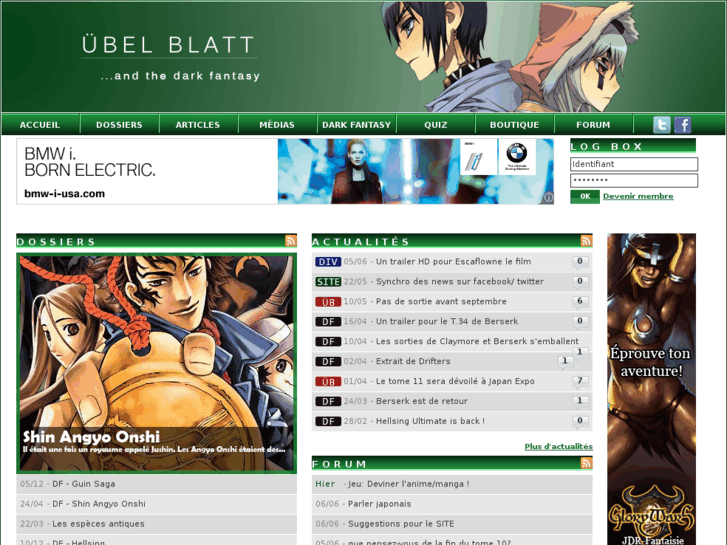Follow the Devenir membre link
This screenshot has height=545, width=727.
tap(638, 196)
